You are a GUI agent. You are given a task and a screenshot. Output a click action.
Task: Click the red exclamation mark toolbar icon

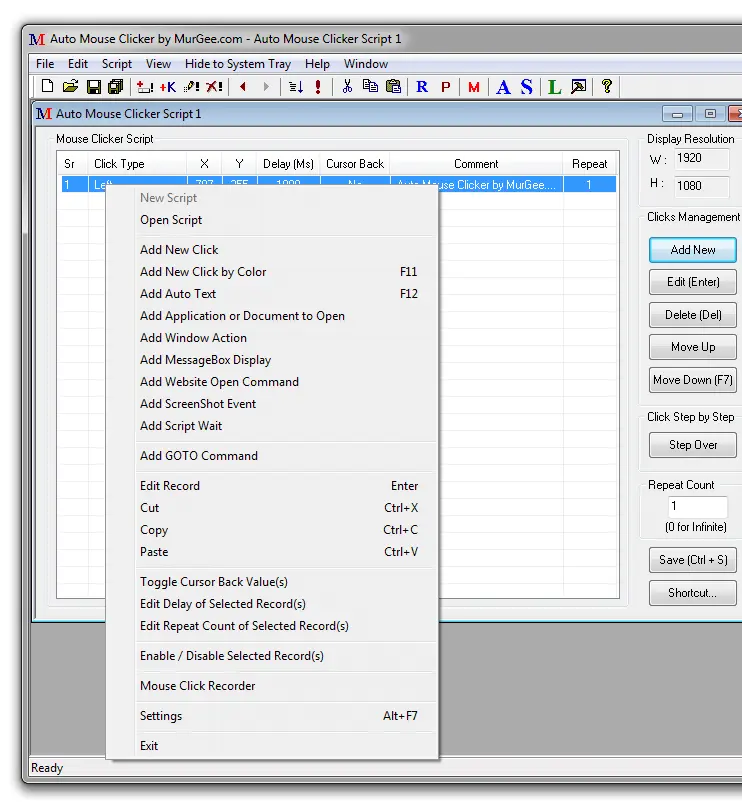click(x=318, y=87)
